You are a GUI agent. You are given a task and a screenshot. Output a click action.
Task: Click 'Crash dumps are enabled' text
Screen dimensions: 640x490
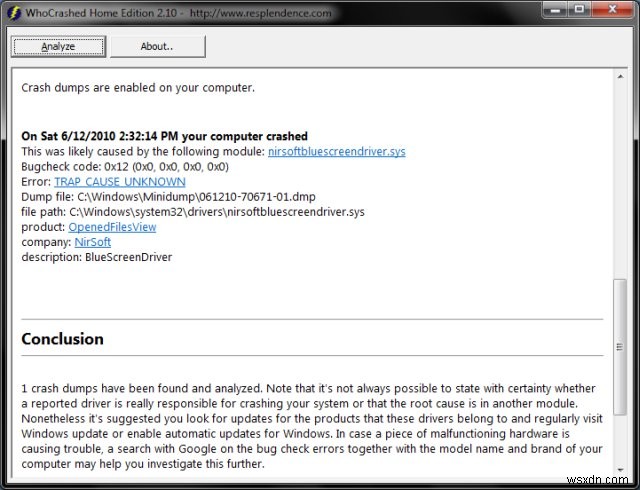[138, 88]
